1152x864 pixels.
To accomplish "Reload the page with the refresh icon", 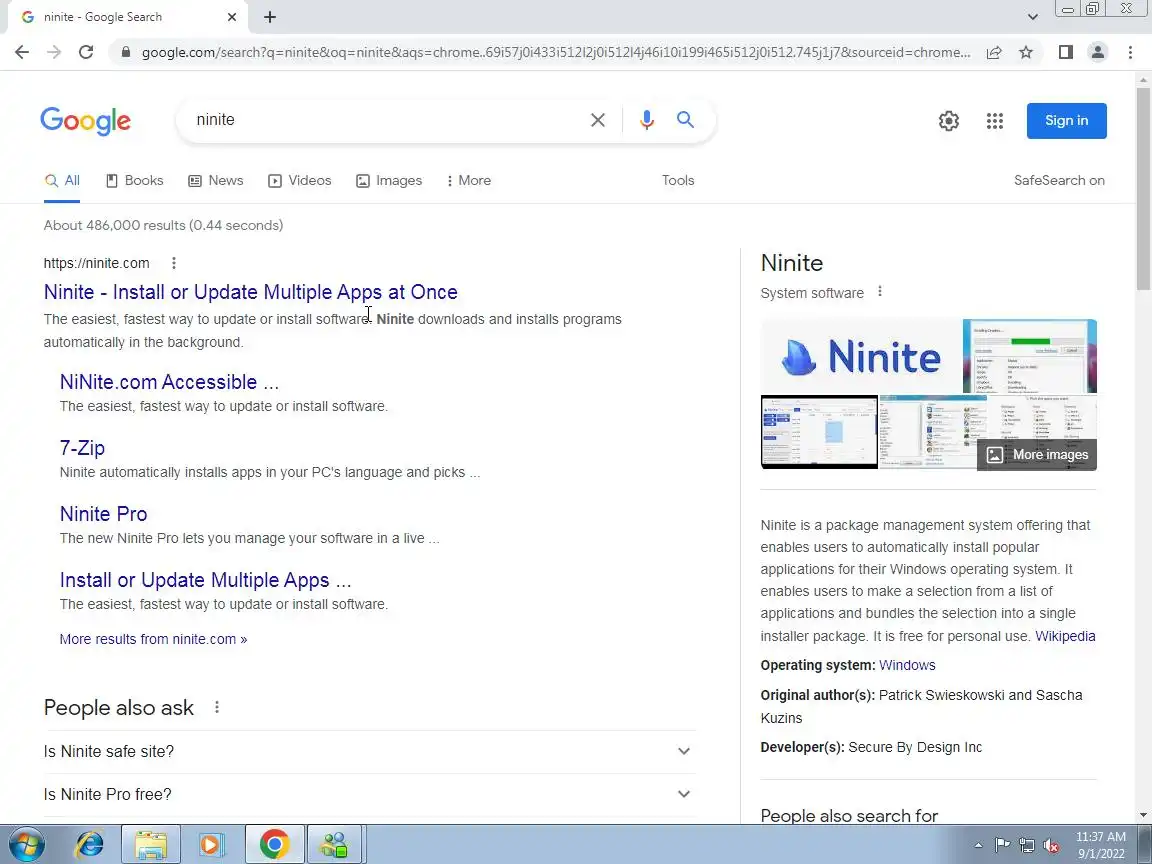I will [x=86, y=52].
